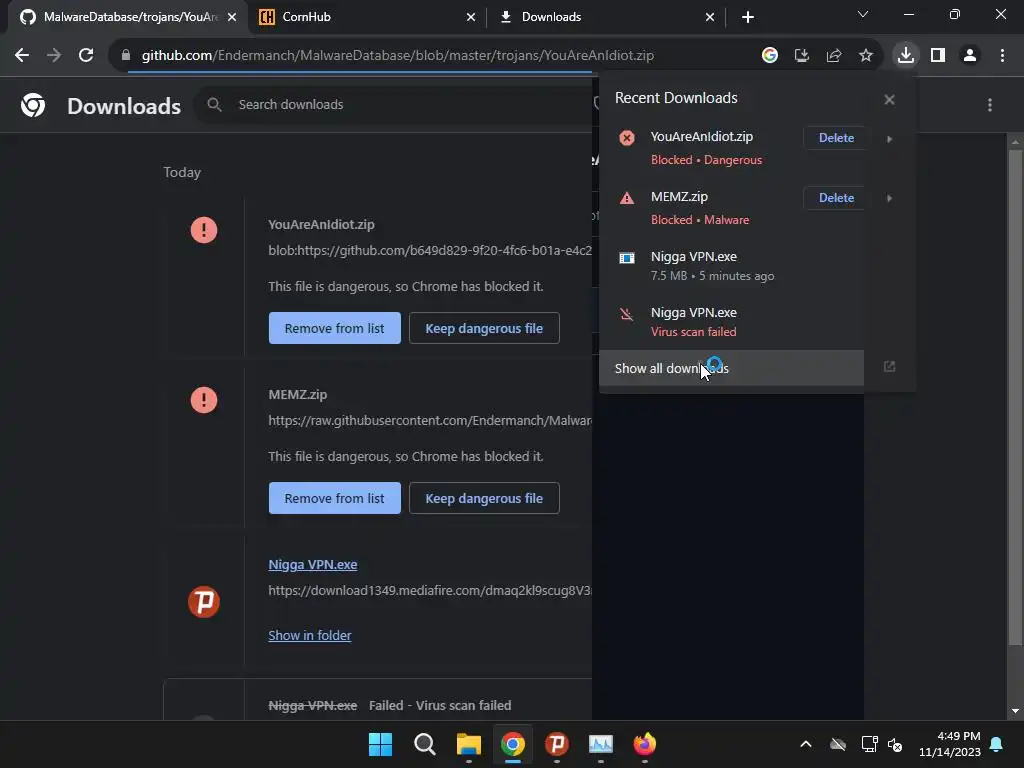Open the network tray icon
Image resolution: width=1024 pixels, height=768 pixels.
pyautogui.click(x=869, y=744)
